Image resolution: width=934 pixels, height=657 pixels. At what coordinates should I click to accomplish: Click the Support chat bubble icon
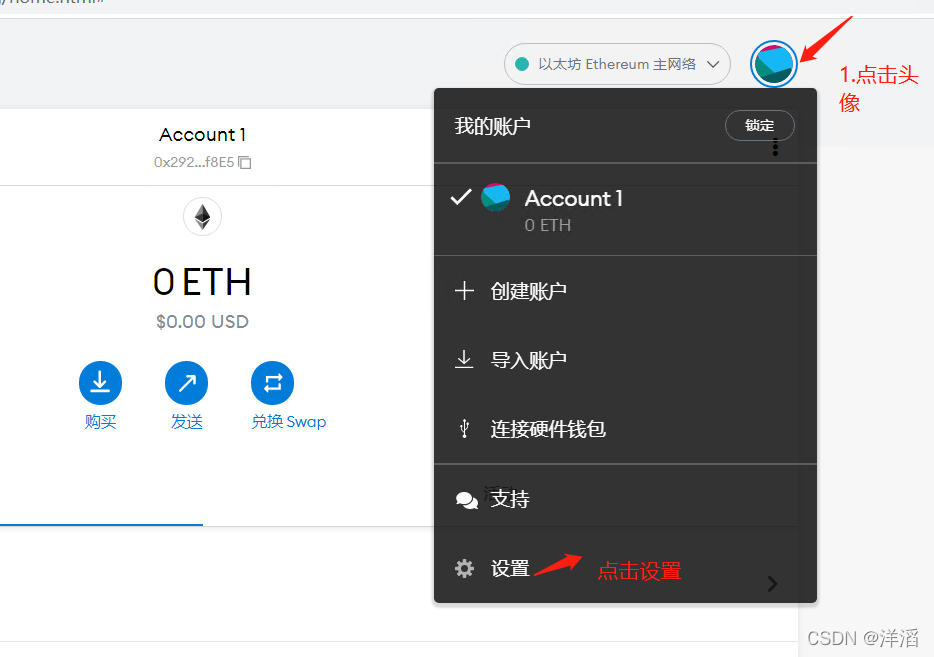(466, 500)
